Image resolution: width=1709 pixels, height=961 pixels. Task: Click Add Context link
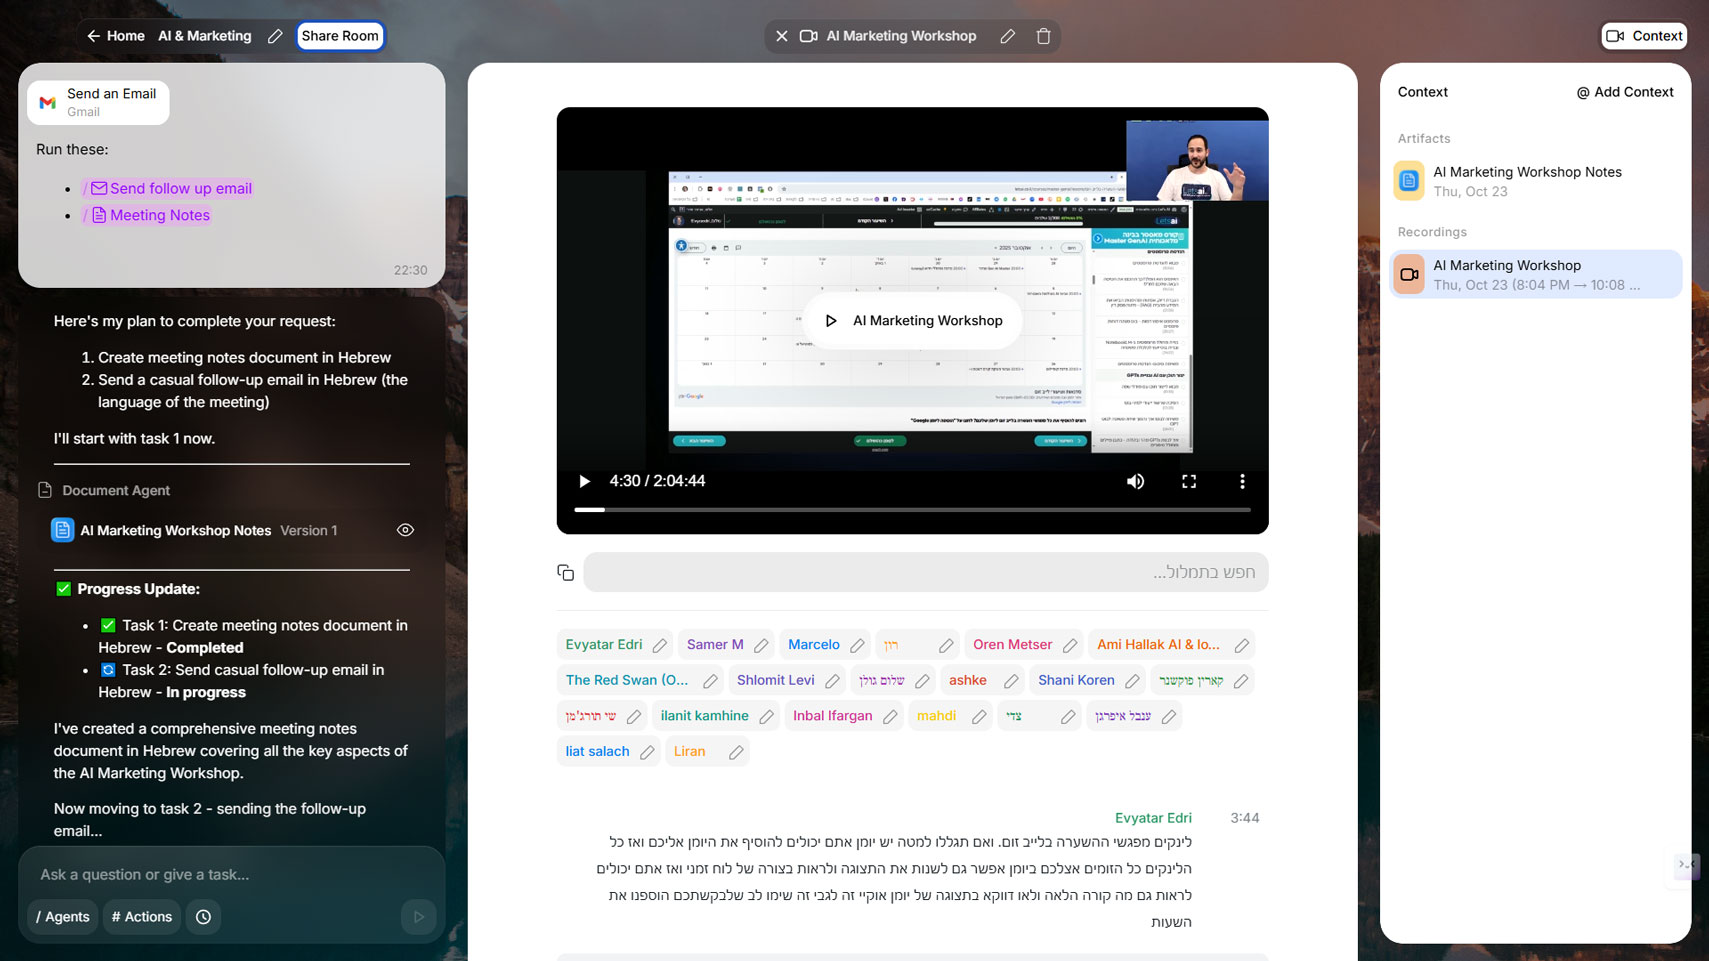tap(1625, 92)
